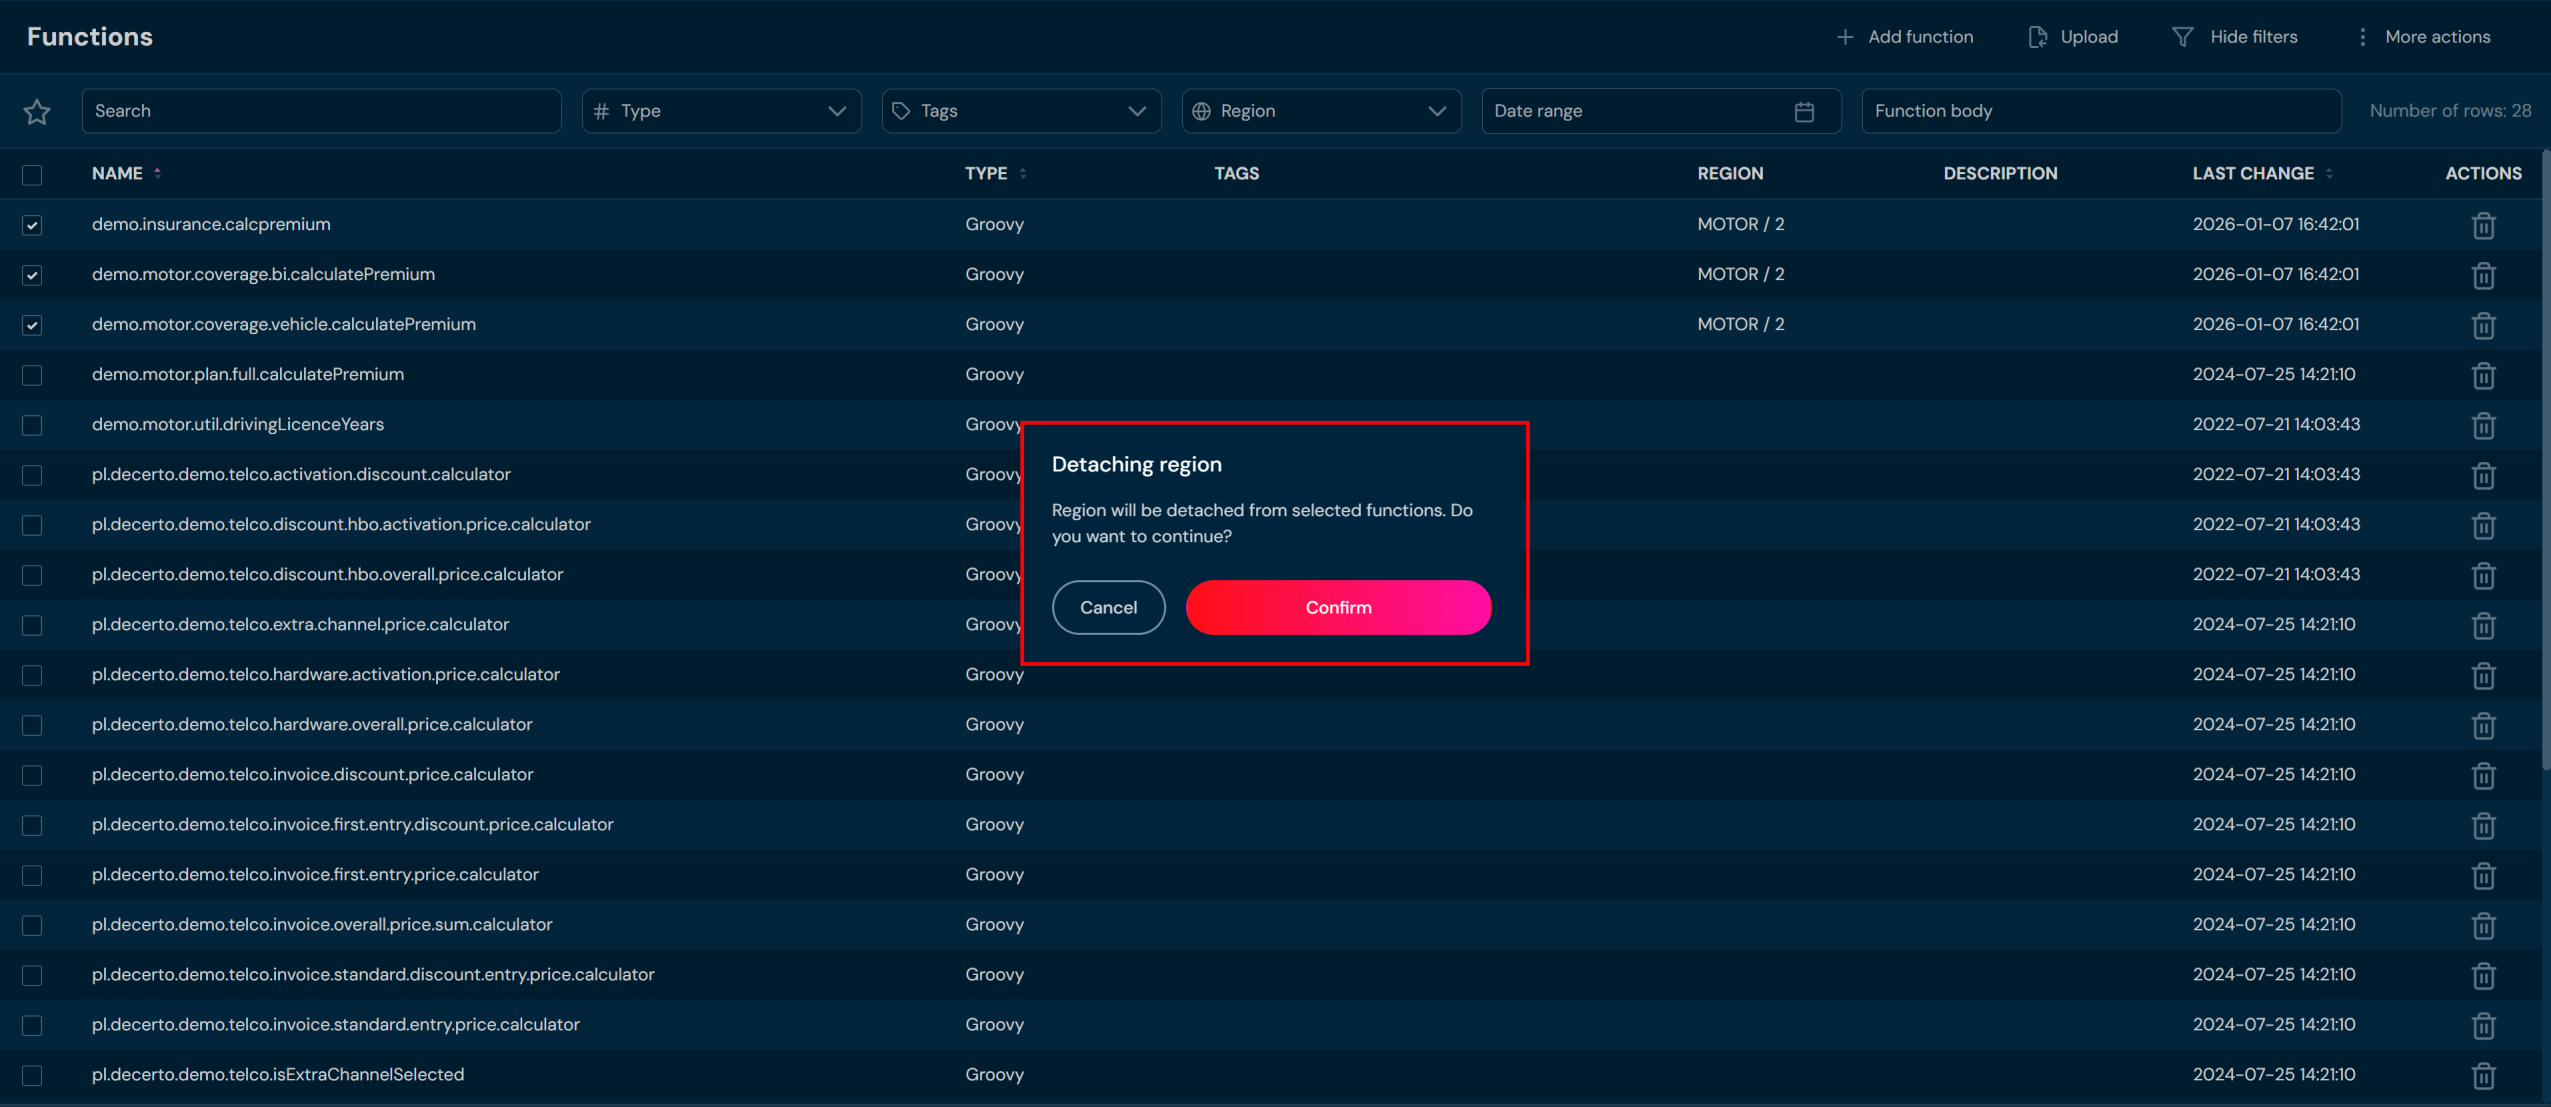
Task: Click the trash icon for pl.decerto.demo.telco.isExtraChannelSelected
Action: click(x=2483, y=1076)
